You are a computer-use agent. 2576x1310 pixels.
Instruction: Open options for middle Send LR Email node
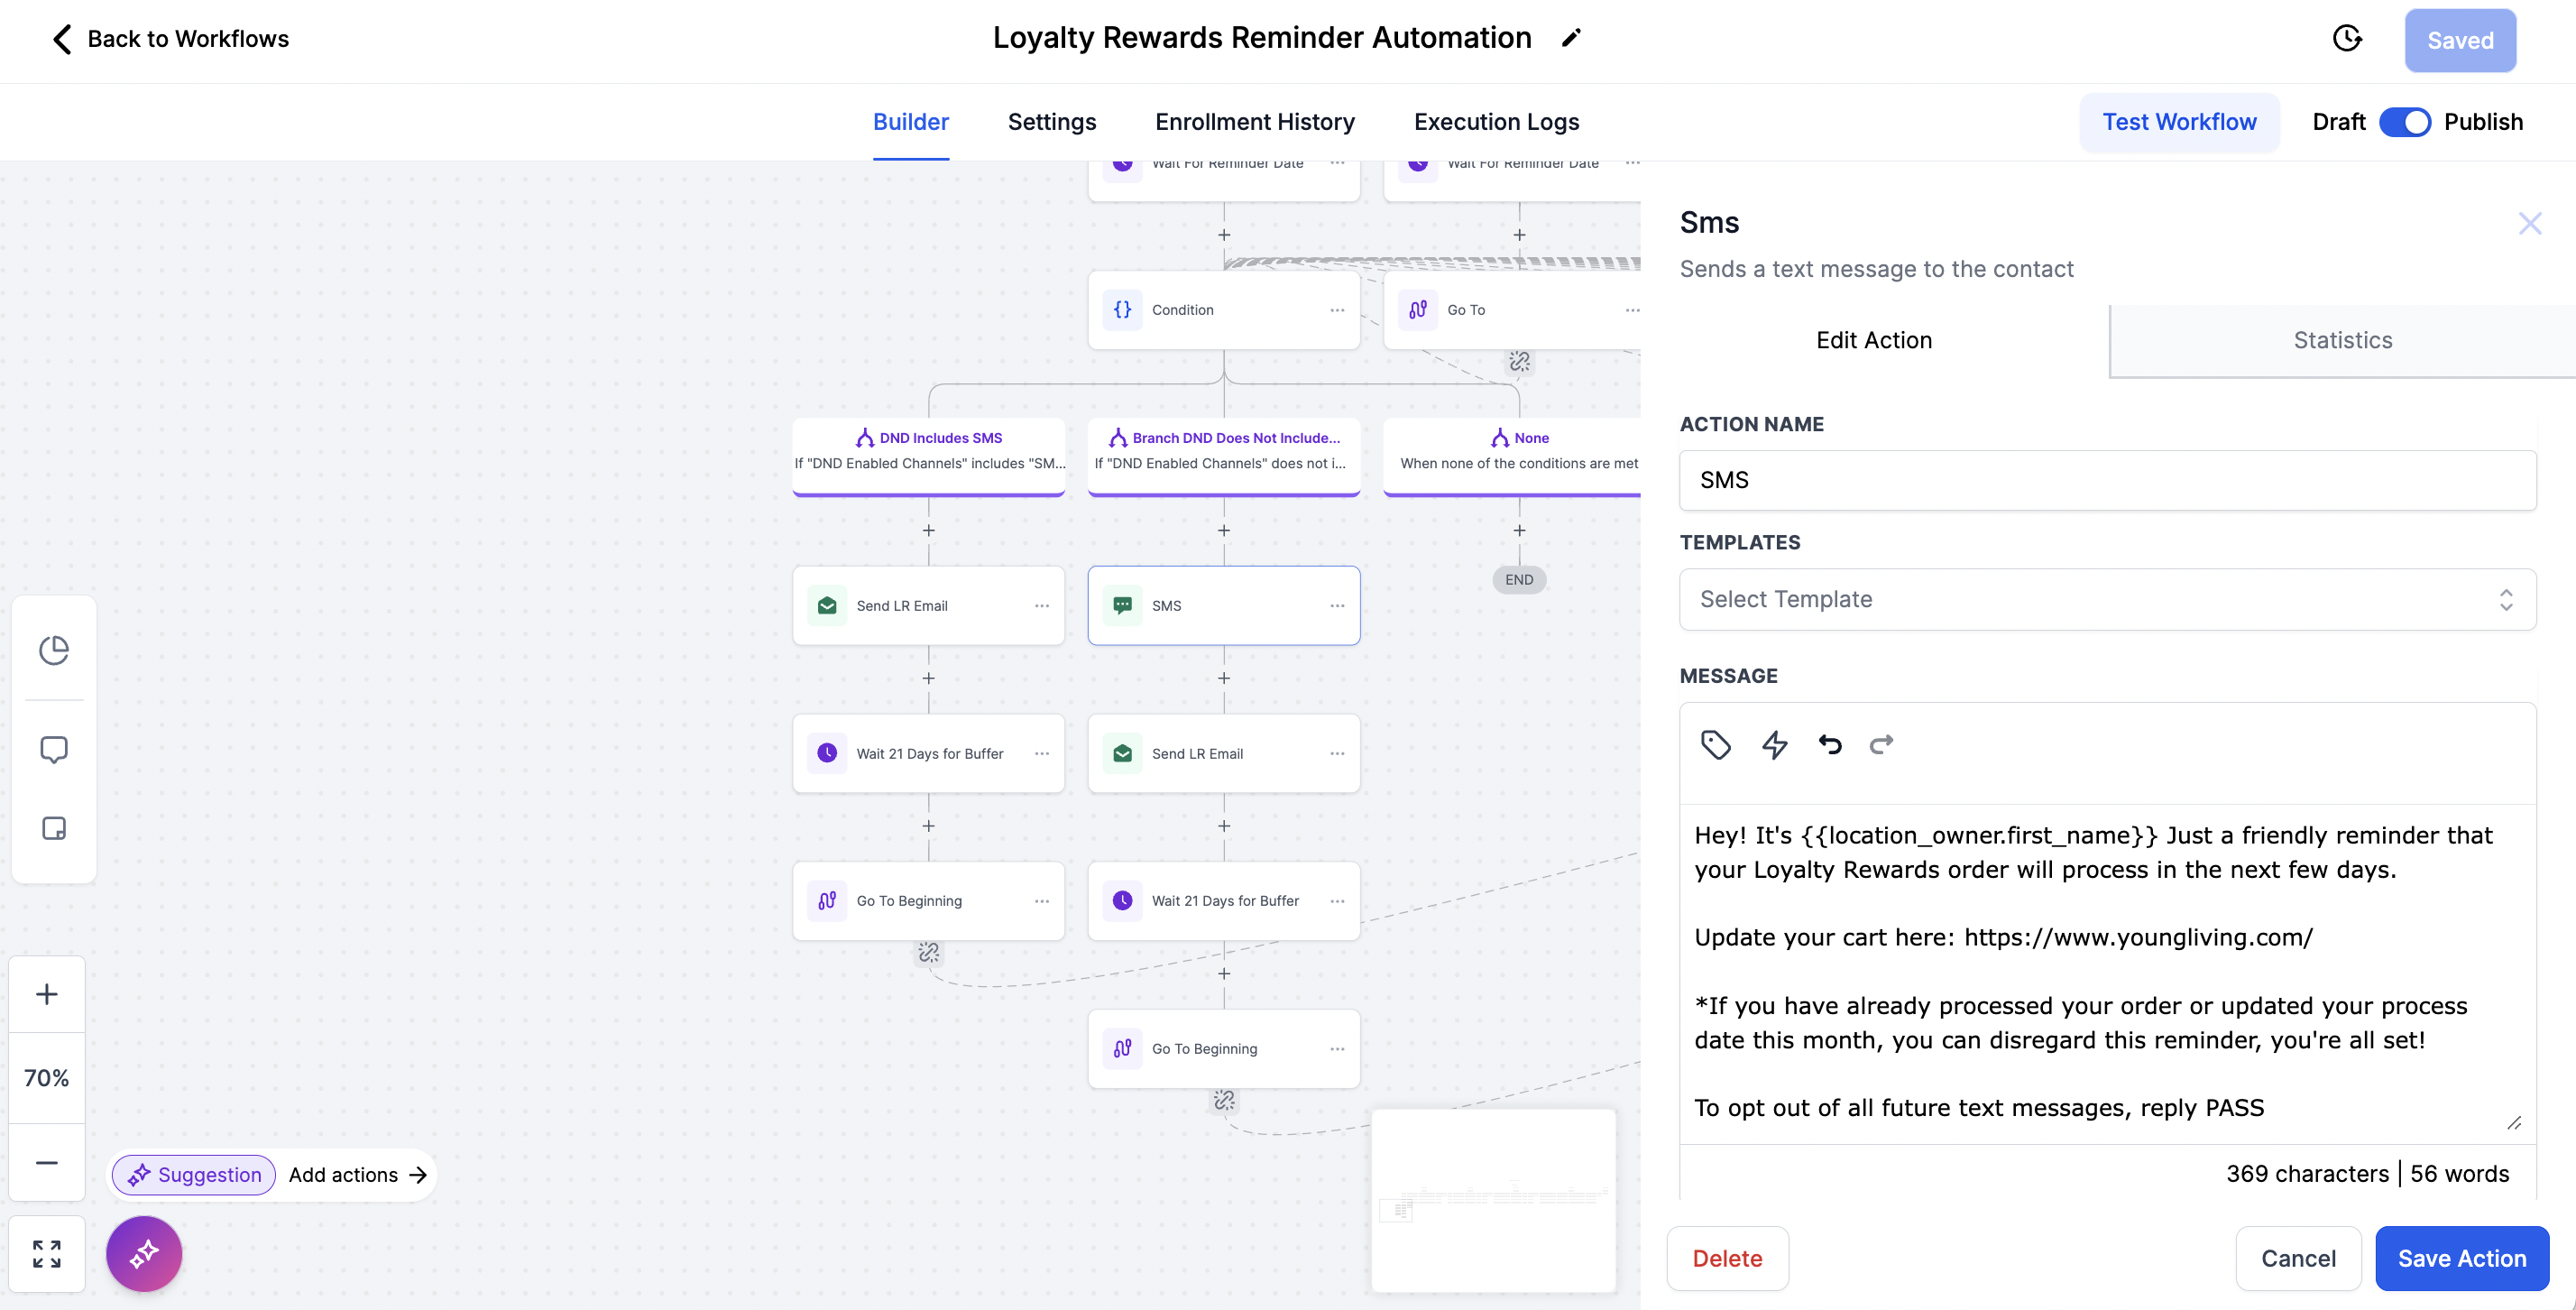pos(1337,754)
